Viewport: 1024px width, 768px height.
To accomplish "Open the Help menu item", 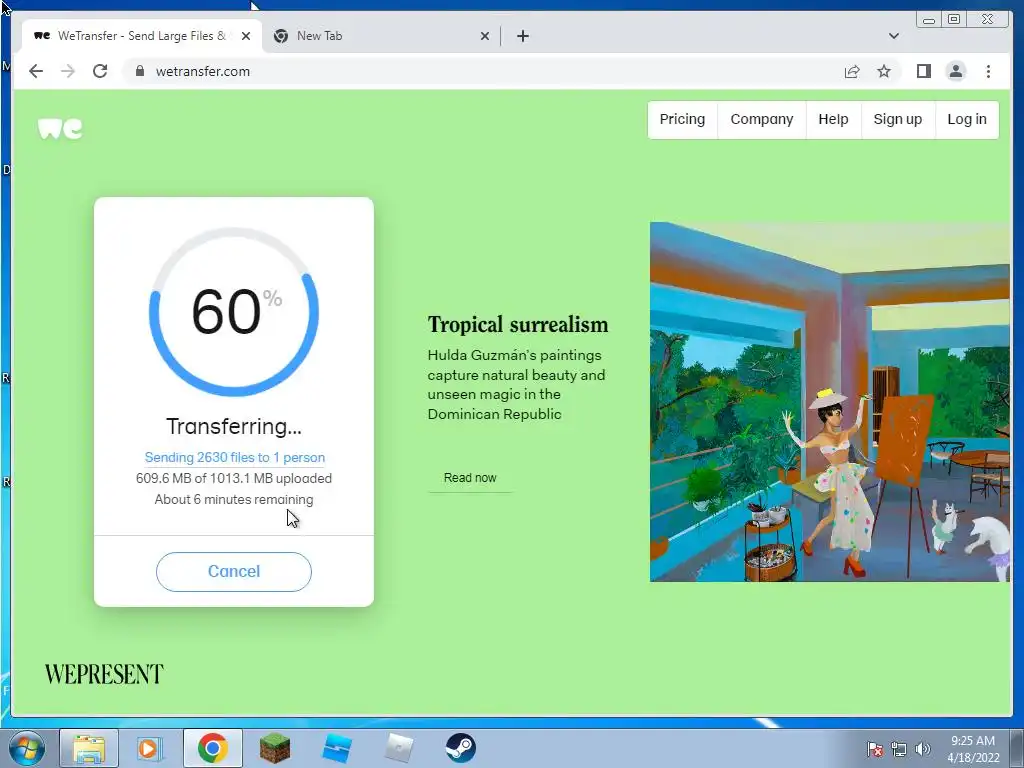I will point(833,120).
